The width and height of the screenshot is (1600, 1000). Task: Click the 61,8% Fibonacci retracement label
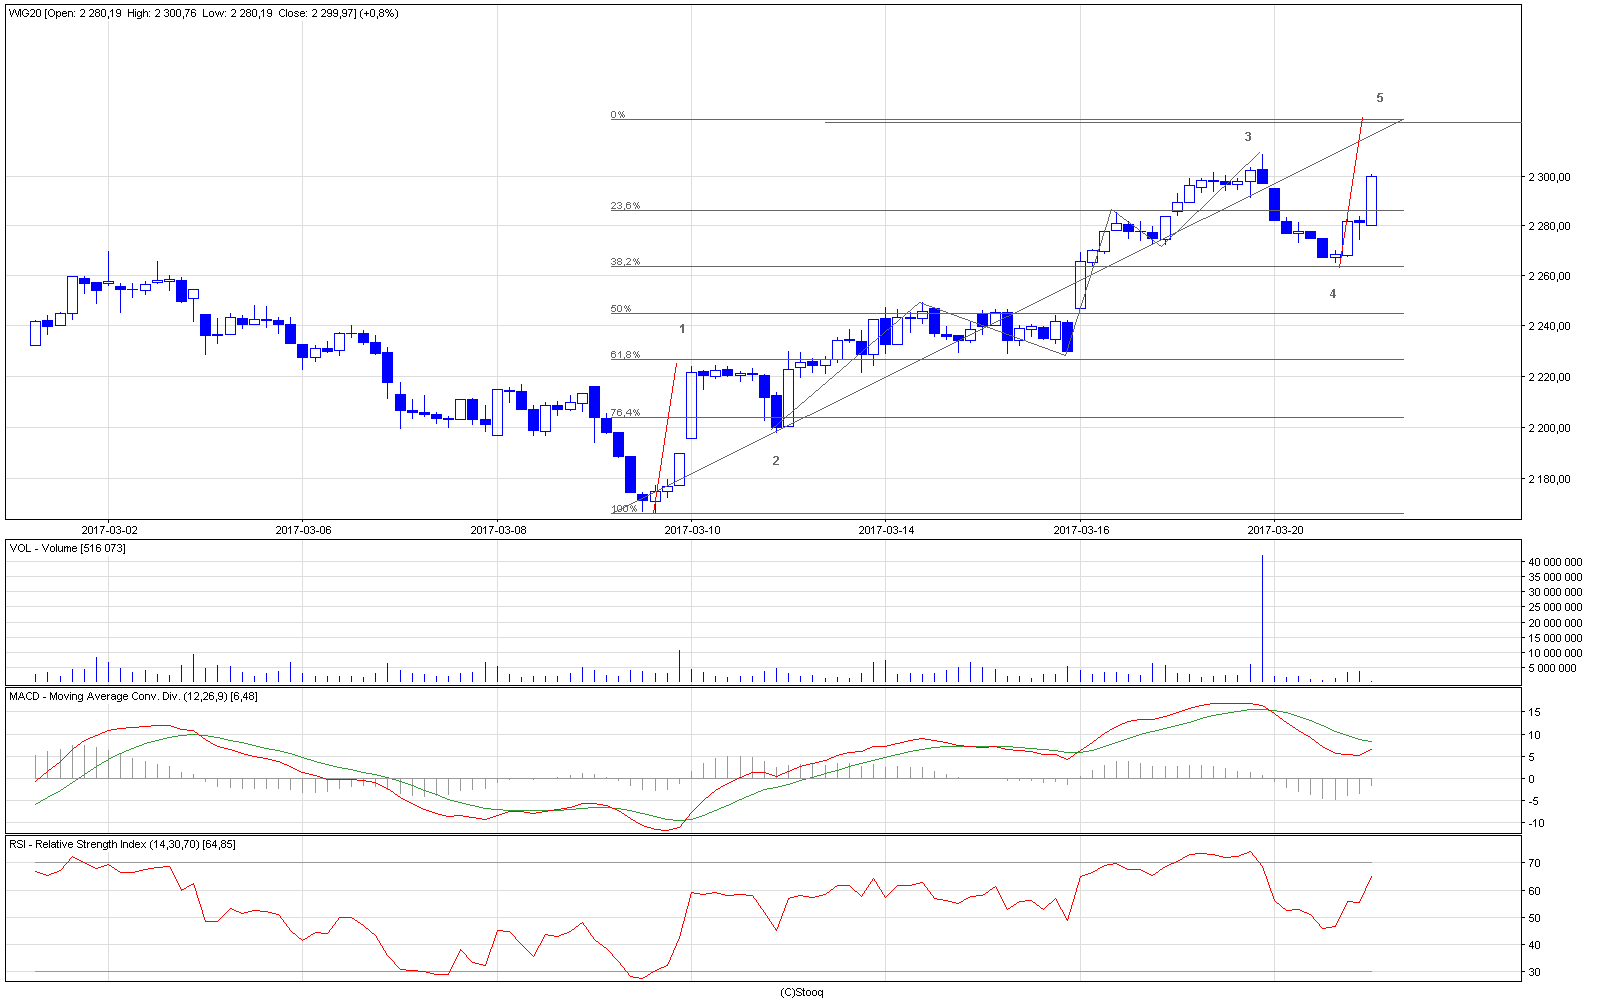click(x=625, y=355)
